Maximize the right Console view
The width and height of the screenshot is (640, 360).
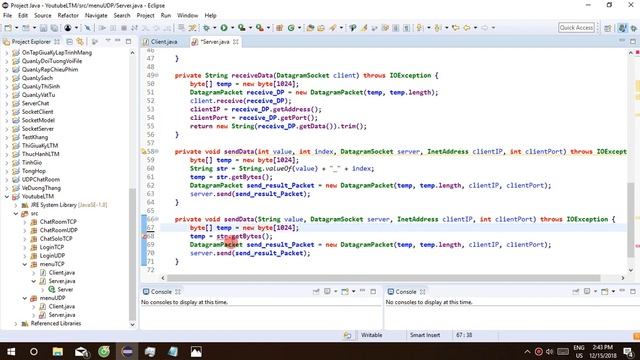point(633,291)
